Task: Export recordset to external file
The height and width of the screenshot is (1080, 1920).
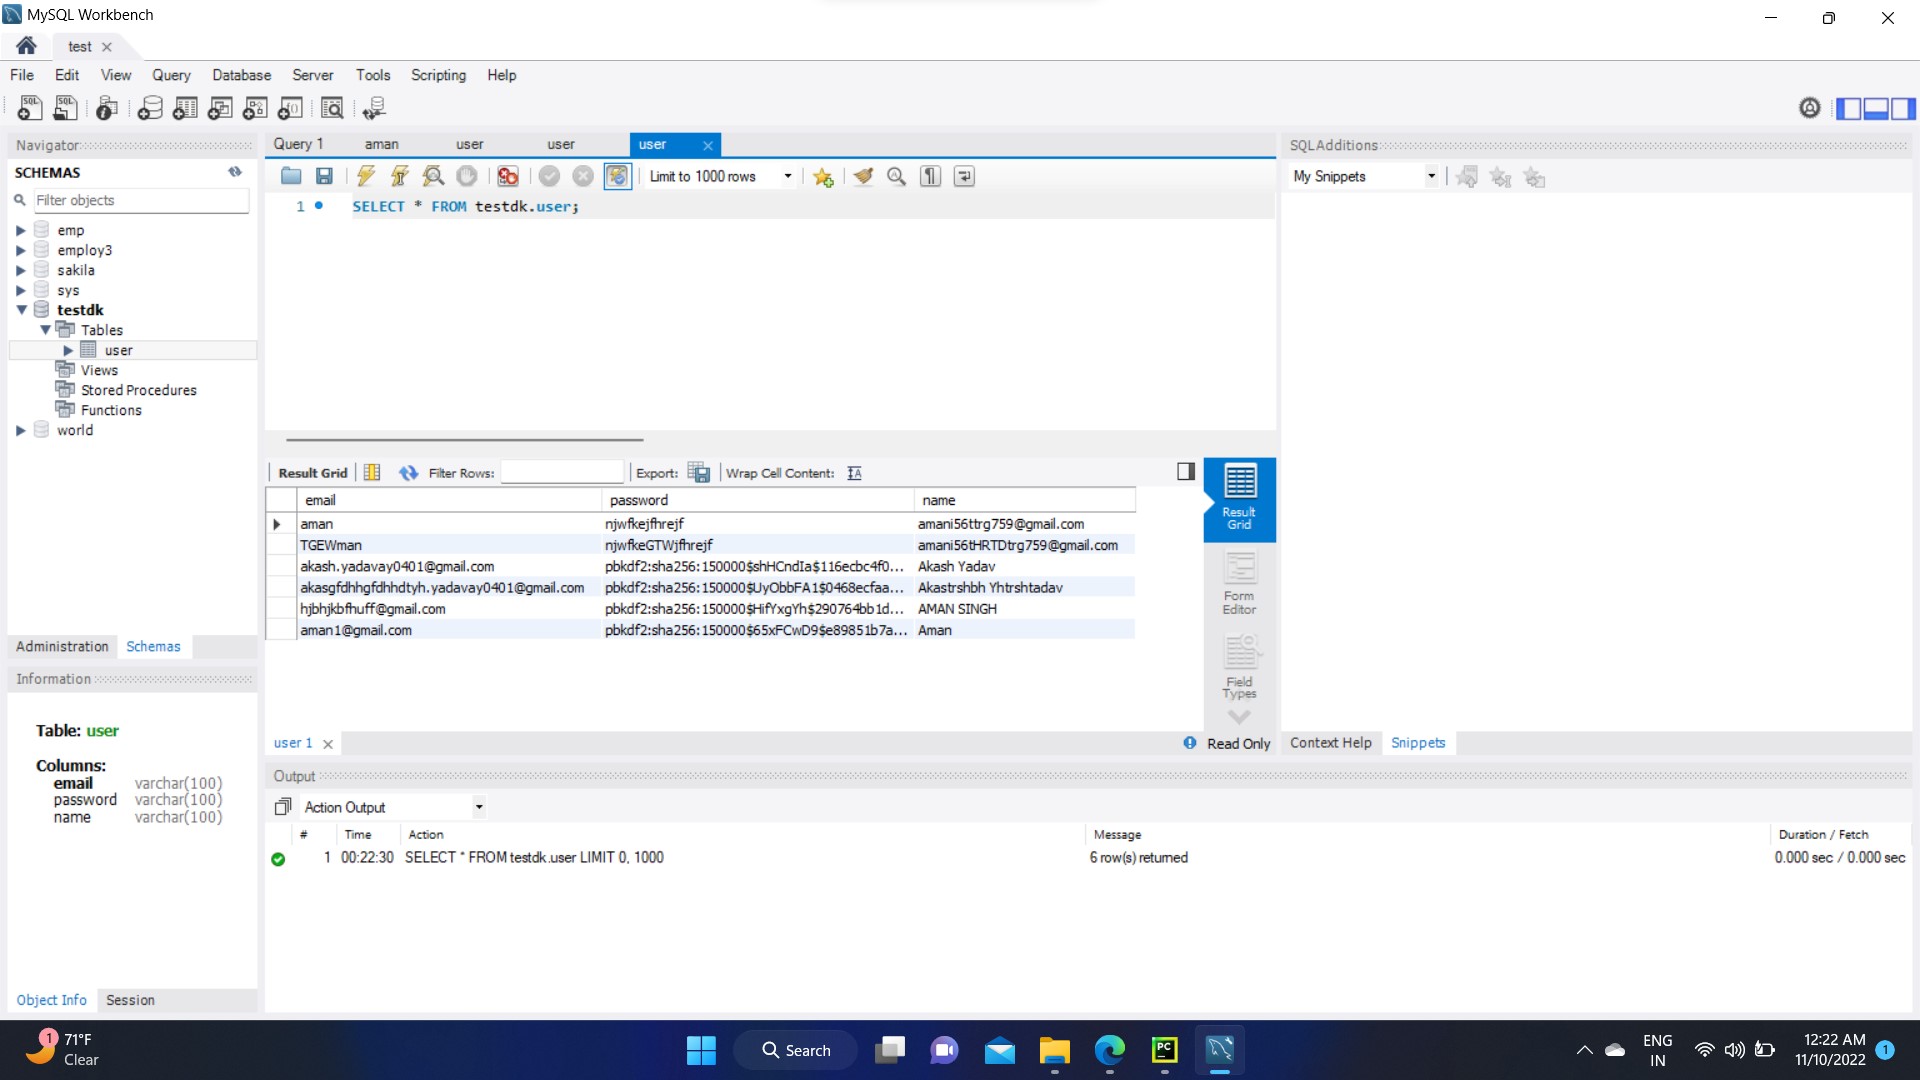Action: 699,473
